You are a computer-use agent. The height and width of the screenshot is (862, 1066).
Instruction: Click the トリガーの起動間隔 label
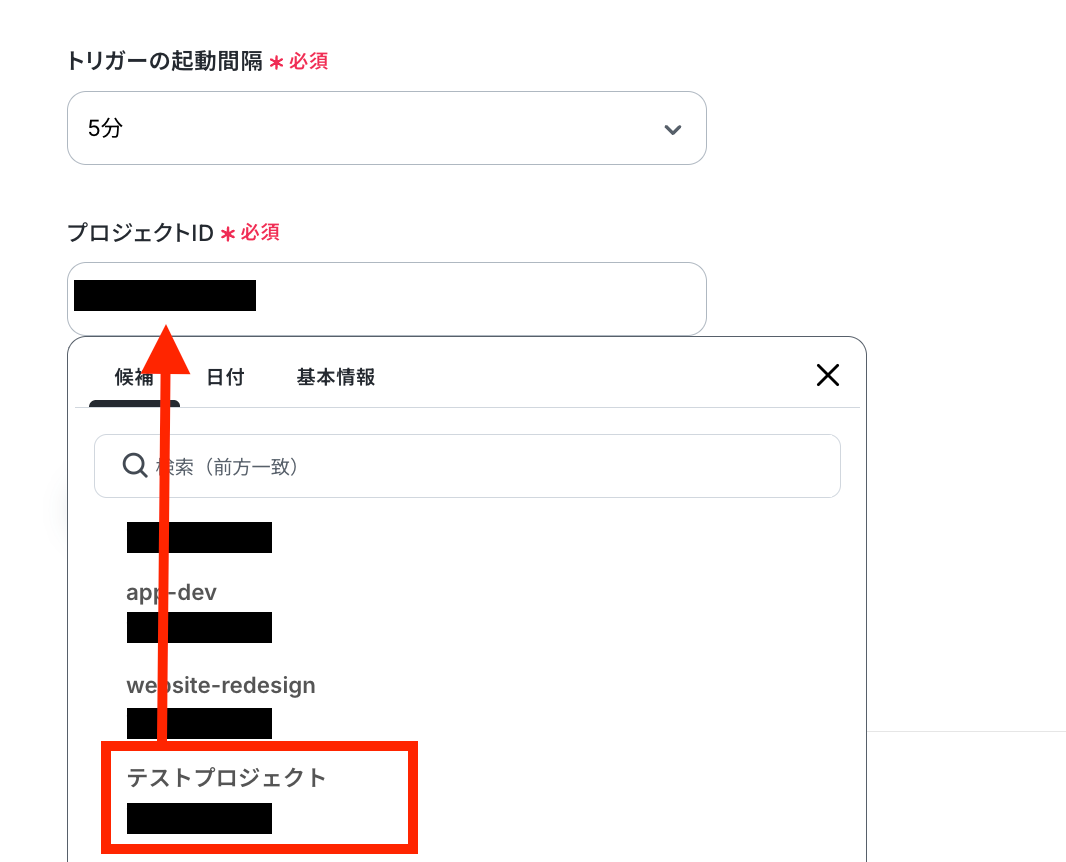tap(165, 61)
